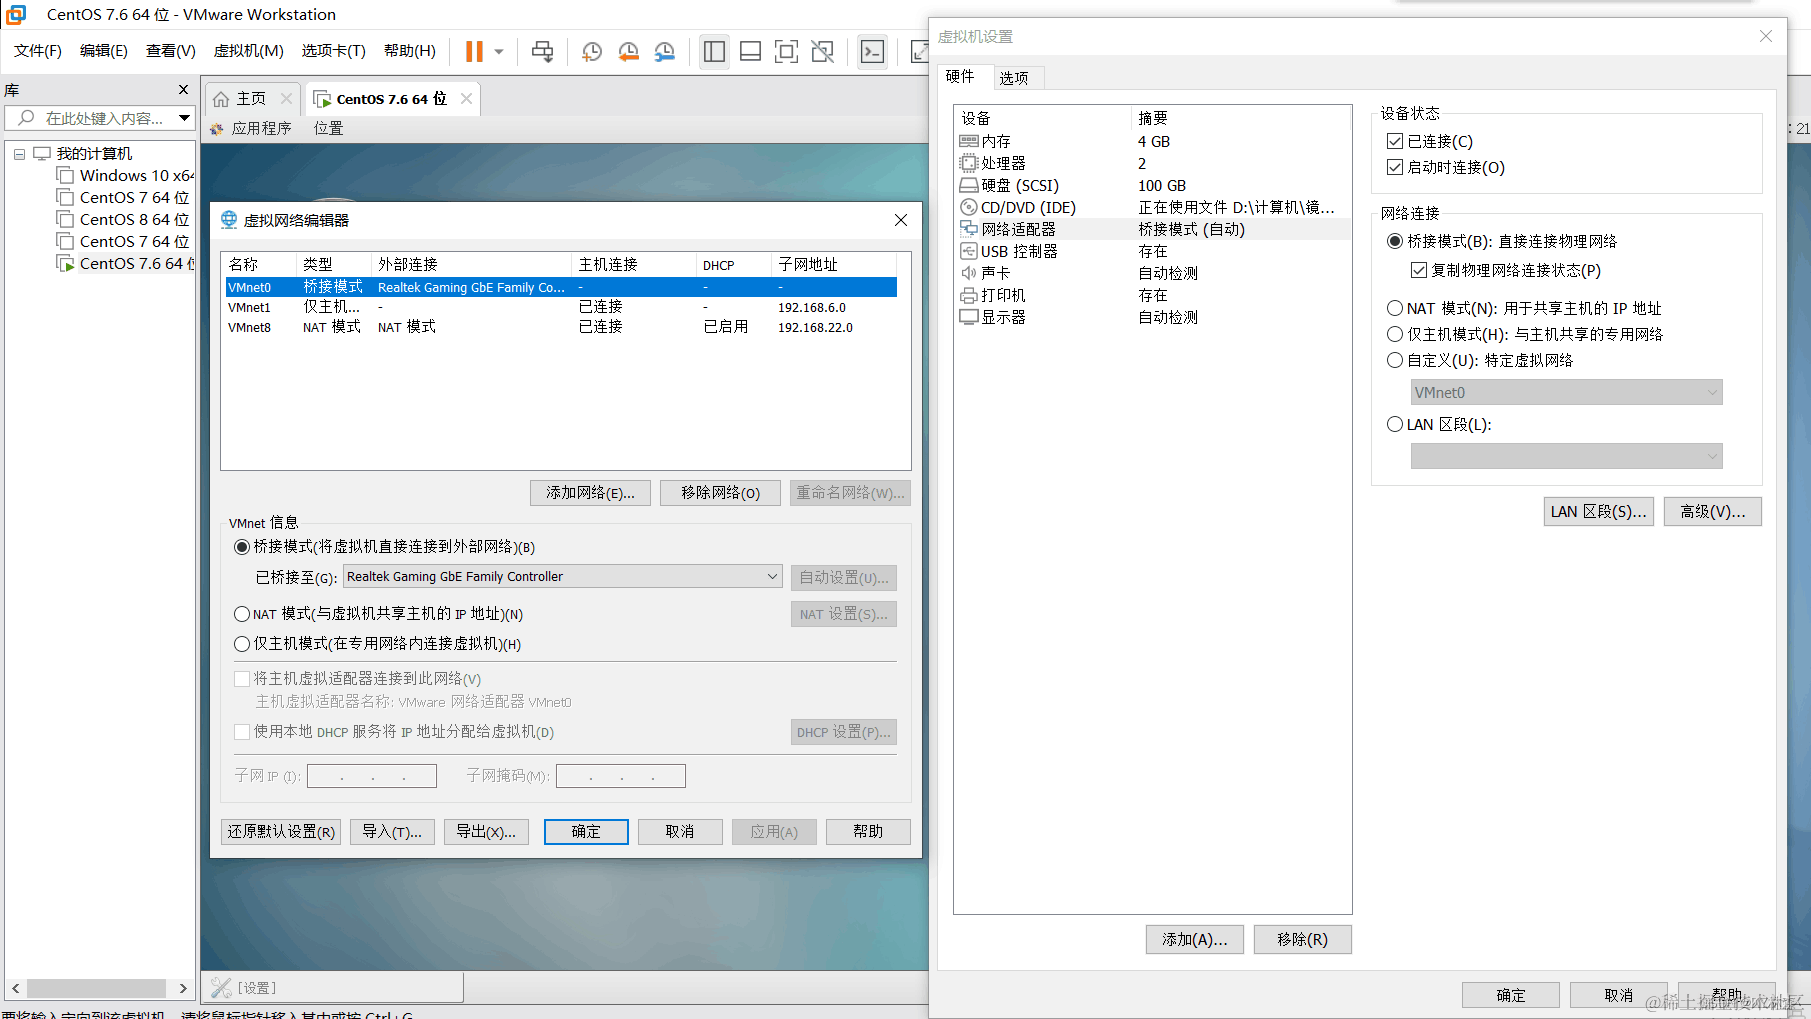Toggle the library sidebar view icon
This screenshot has width=1811, height=1019.
(714, 51)
